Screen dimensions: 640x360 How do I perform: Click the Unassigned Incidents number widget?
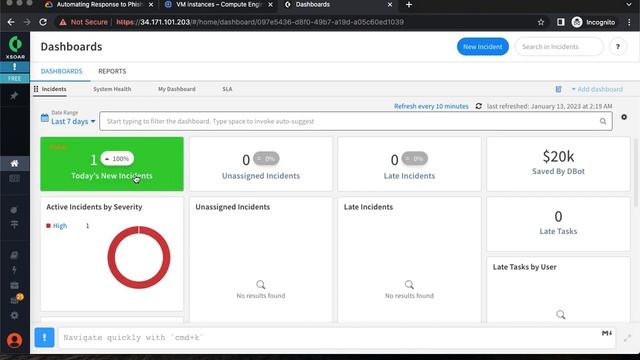[261, 164]
